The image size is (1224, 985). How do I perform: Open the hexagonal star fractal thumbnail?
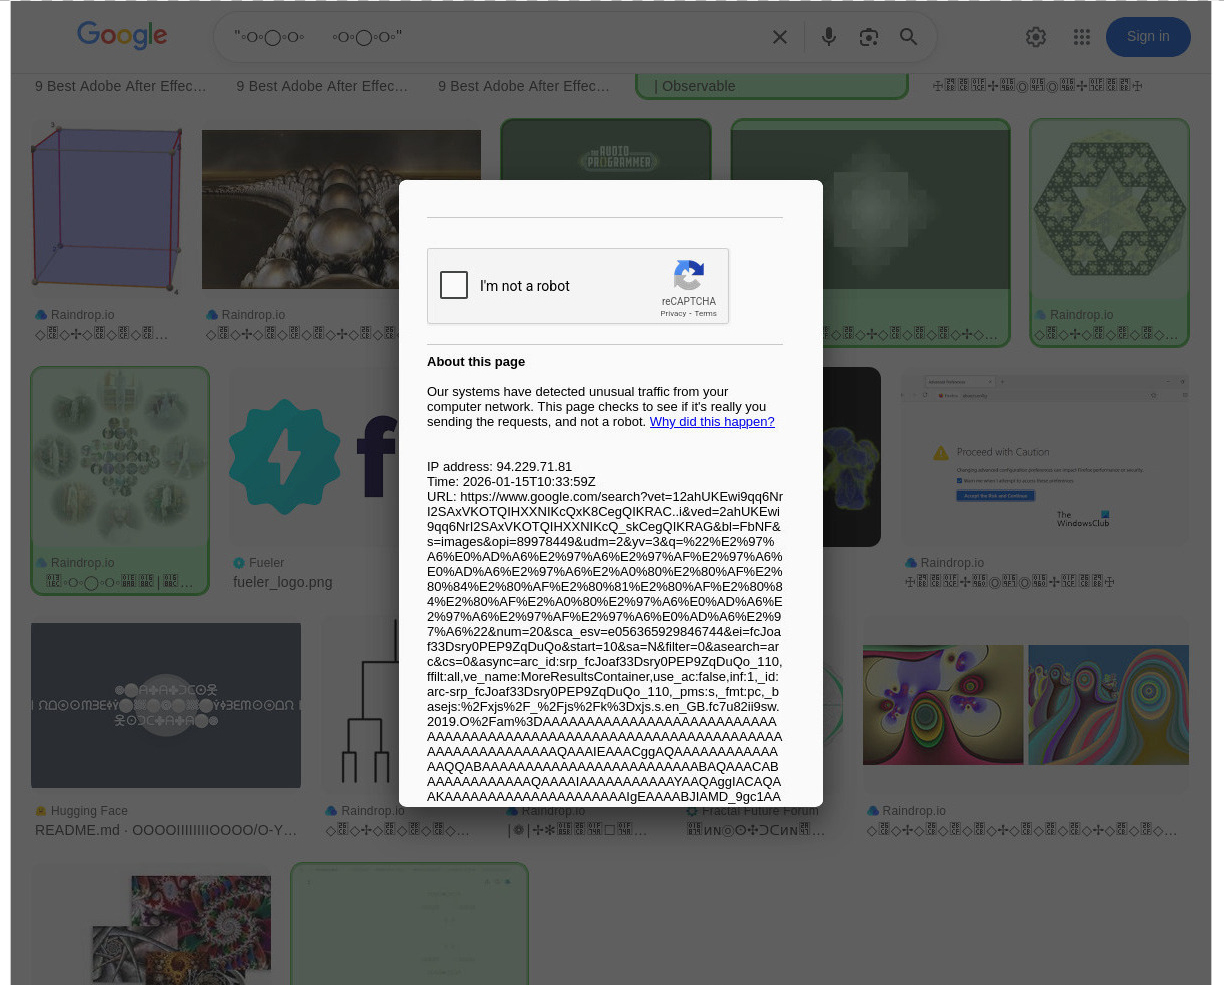[1109, 209]
